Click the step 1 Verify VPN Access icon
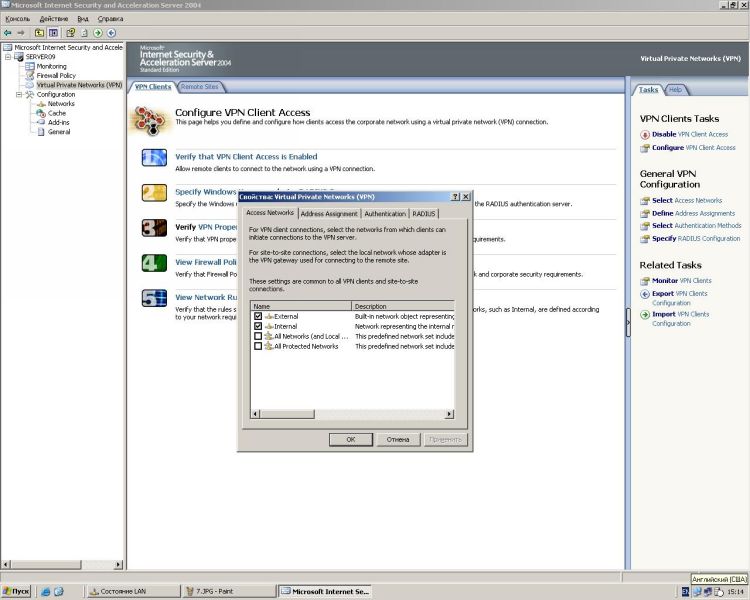 pyautogui.click(x=154, y=157)
